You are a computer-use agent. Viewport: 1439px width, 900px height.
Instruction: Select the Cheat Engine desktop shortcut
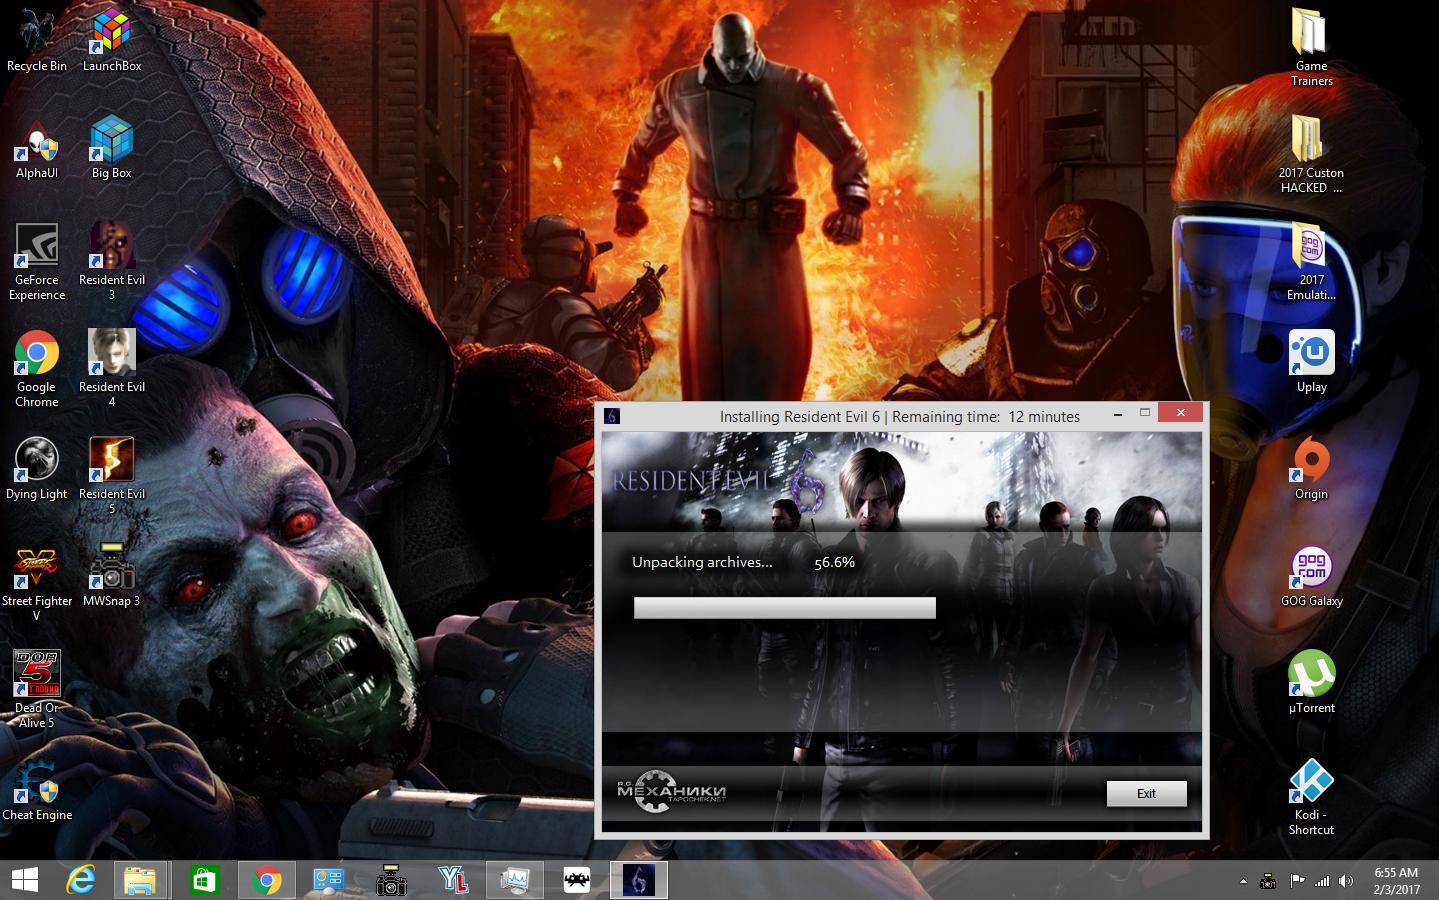point(37,790)
